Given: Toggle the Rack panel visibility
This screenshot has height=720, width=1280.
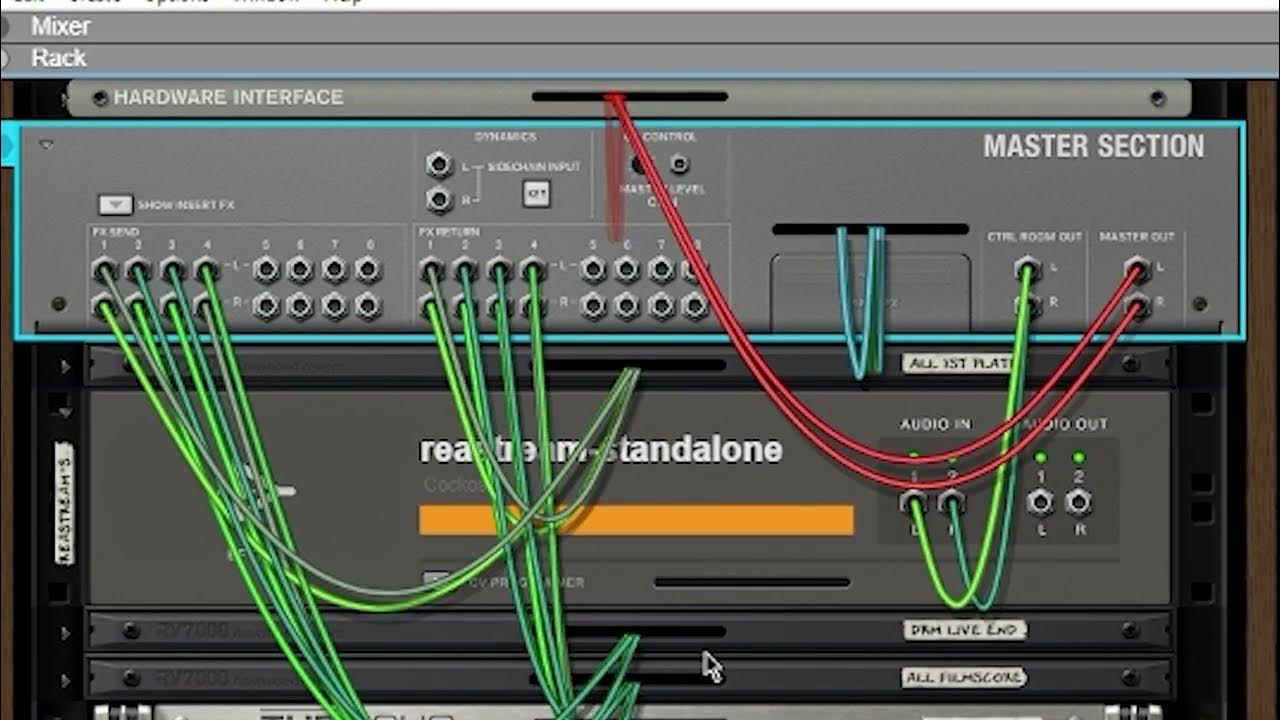Looking at the screenshot, I should [4, 59].
